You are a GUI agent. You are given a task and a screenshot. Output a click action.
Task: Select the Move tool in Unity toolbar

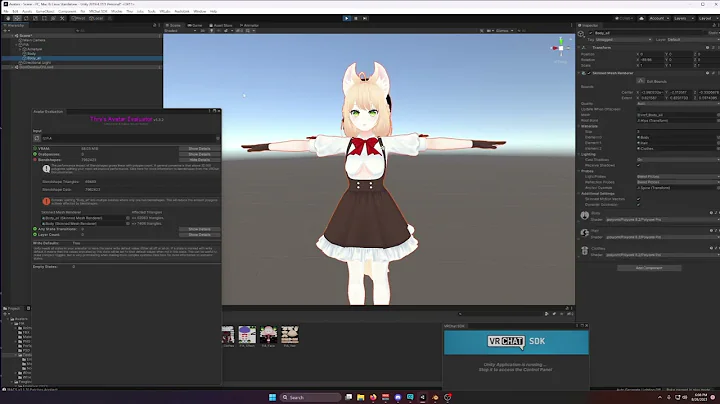tap(17, 18)
